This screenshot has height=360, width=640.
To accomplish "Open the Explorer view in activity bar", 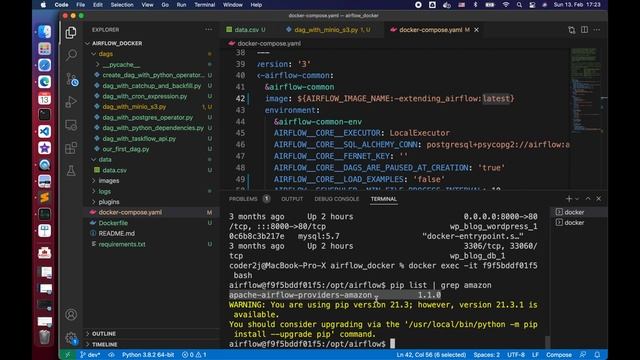I will [71, 33].
